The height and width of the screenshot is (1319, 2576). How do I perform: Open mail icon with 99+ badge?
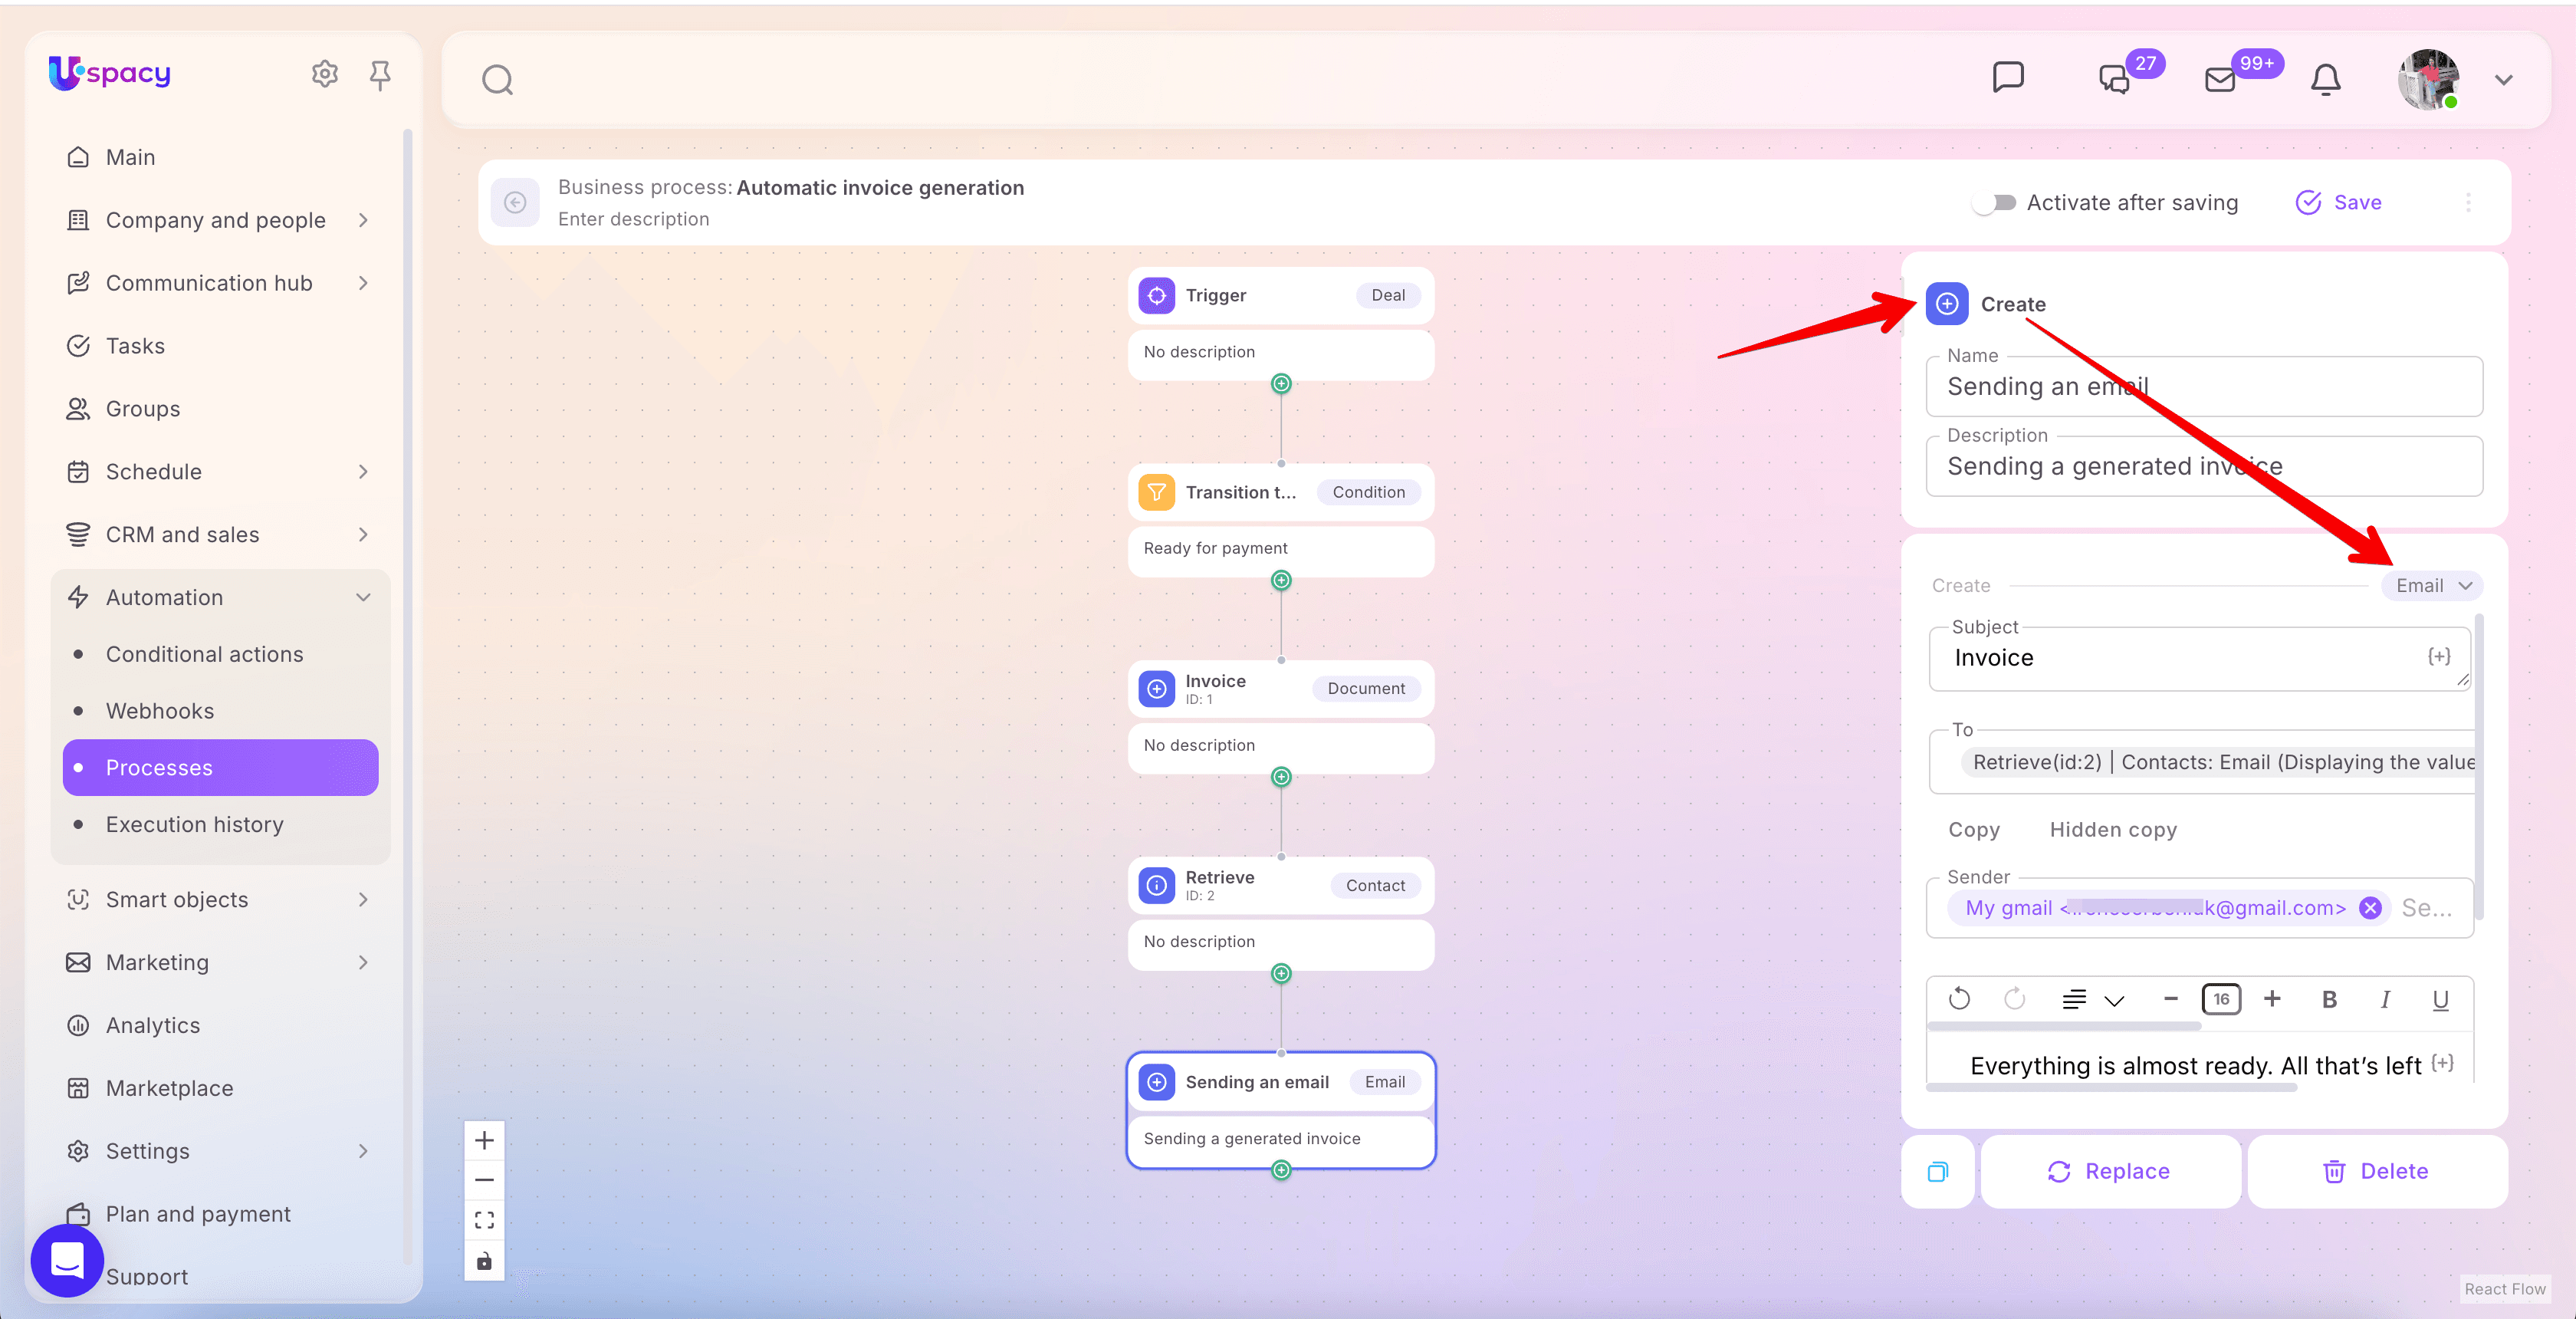tap(2219, 79)
